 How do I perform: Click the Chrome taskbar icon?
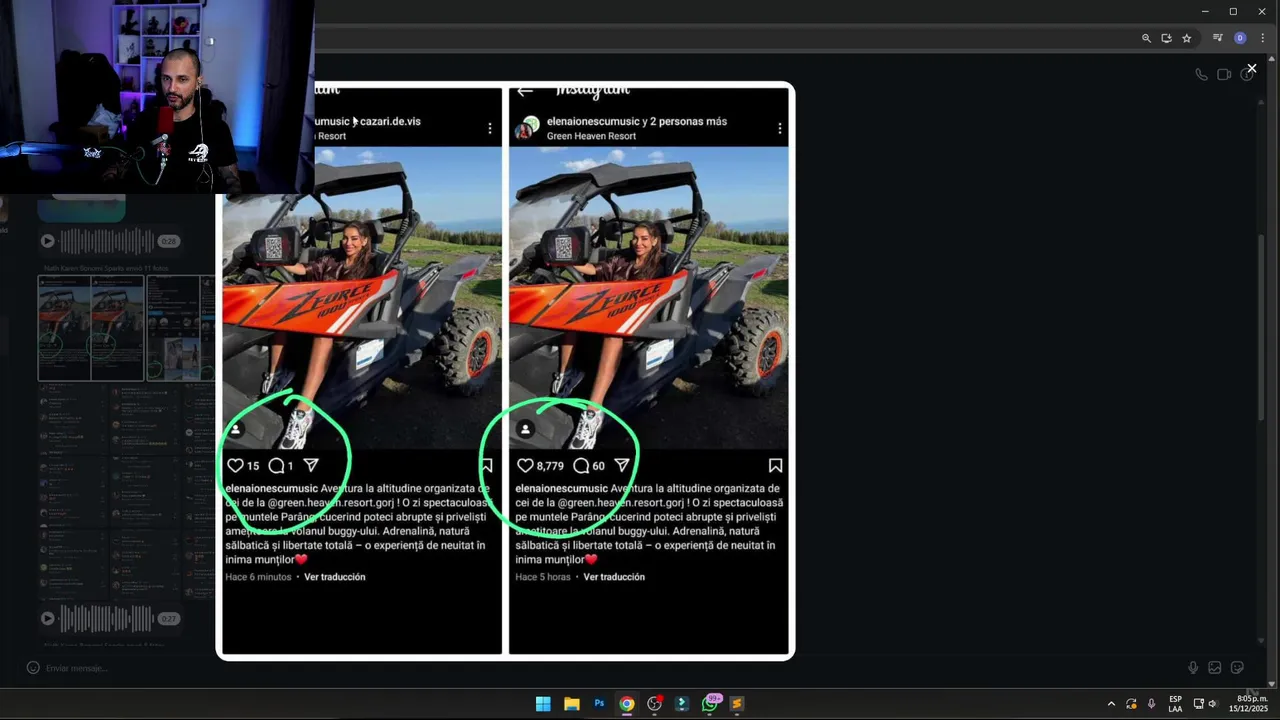pyautogui.click(x=626, y=704)
